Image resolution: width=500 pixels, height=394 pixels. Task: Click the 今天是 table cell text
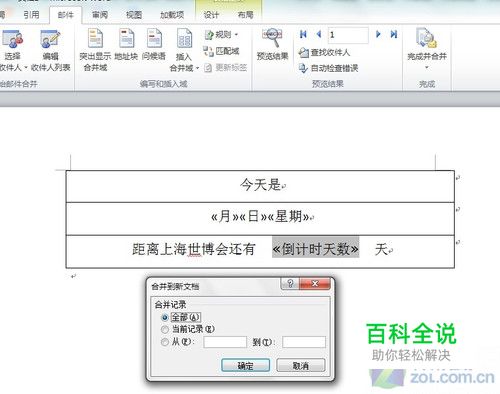(260, 184)
